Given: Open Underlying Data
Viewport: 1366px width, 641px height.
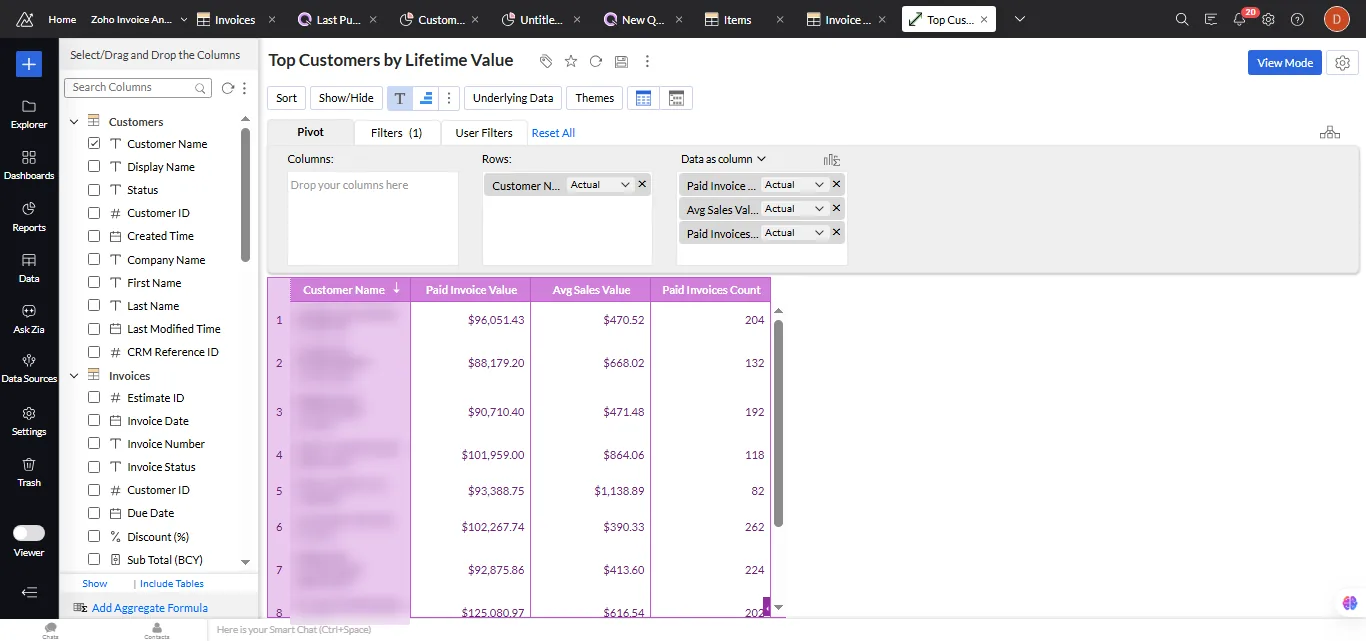Looking at the screenshot, I should point(513,98).
